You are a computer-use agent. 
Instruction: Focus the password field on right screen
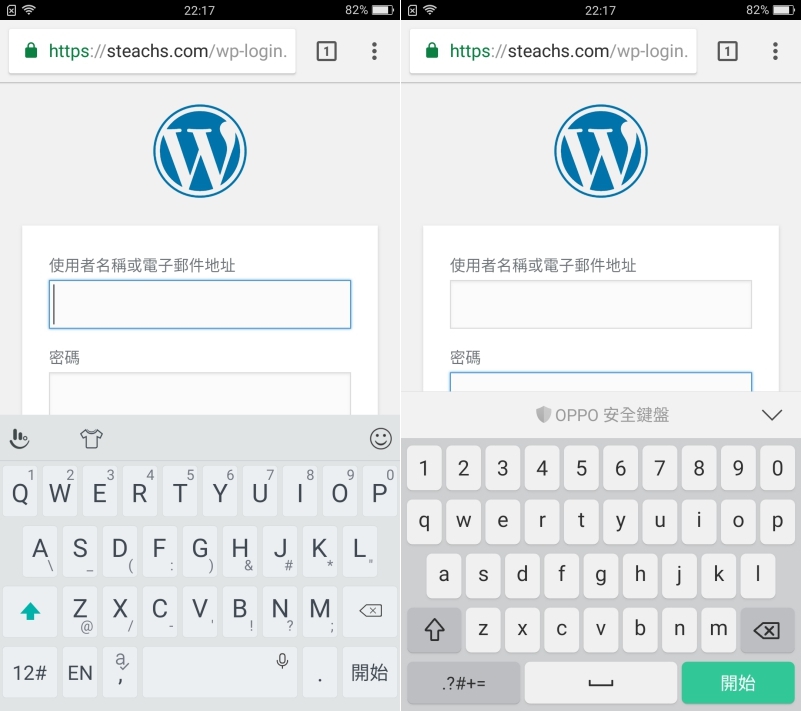coord(601,382)
